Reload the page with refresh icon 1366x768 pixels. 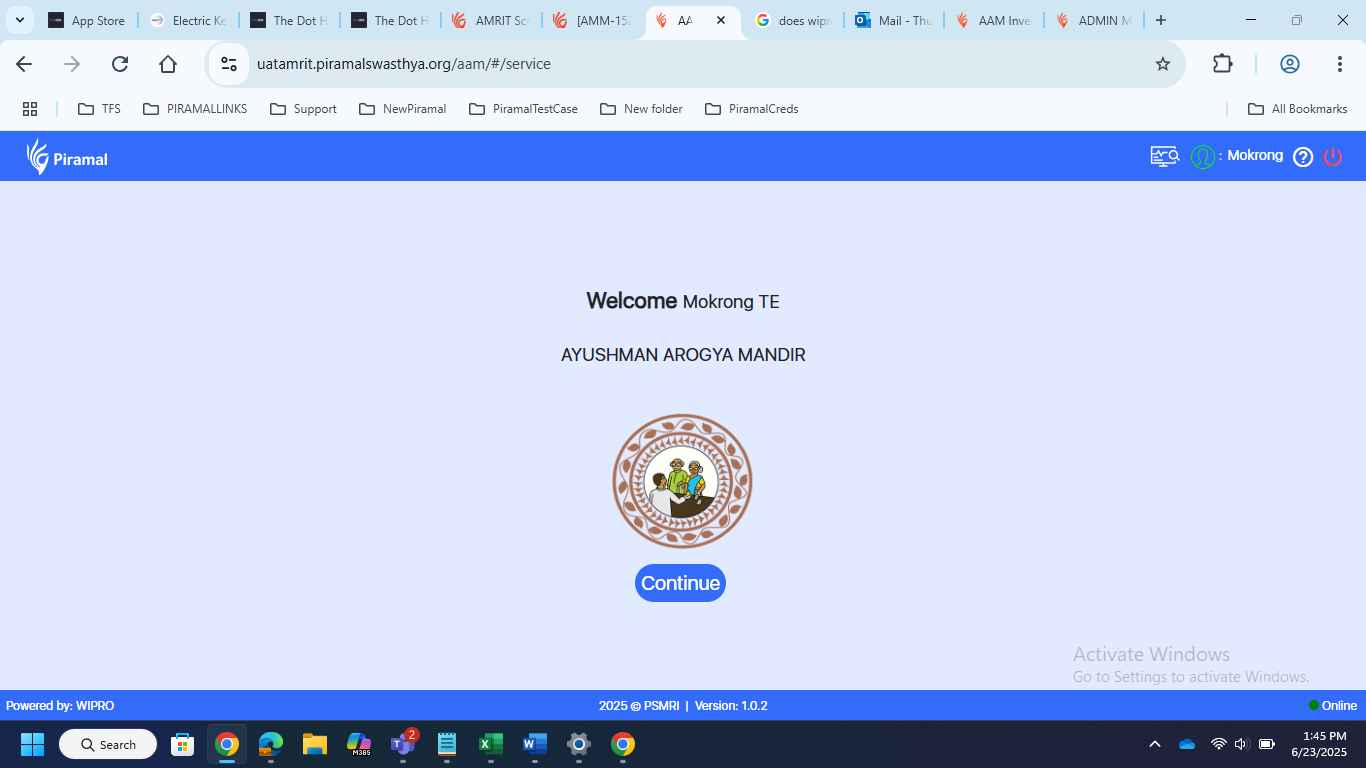120,64
